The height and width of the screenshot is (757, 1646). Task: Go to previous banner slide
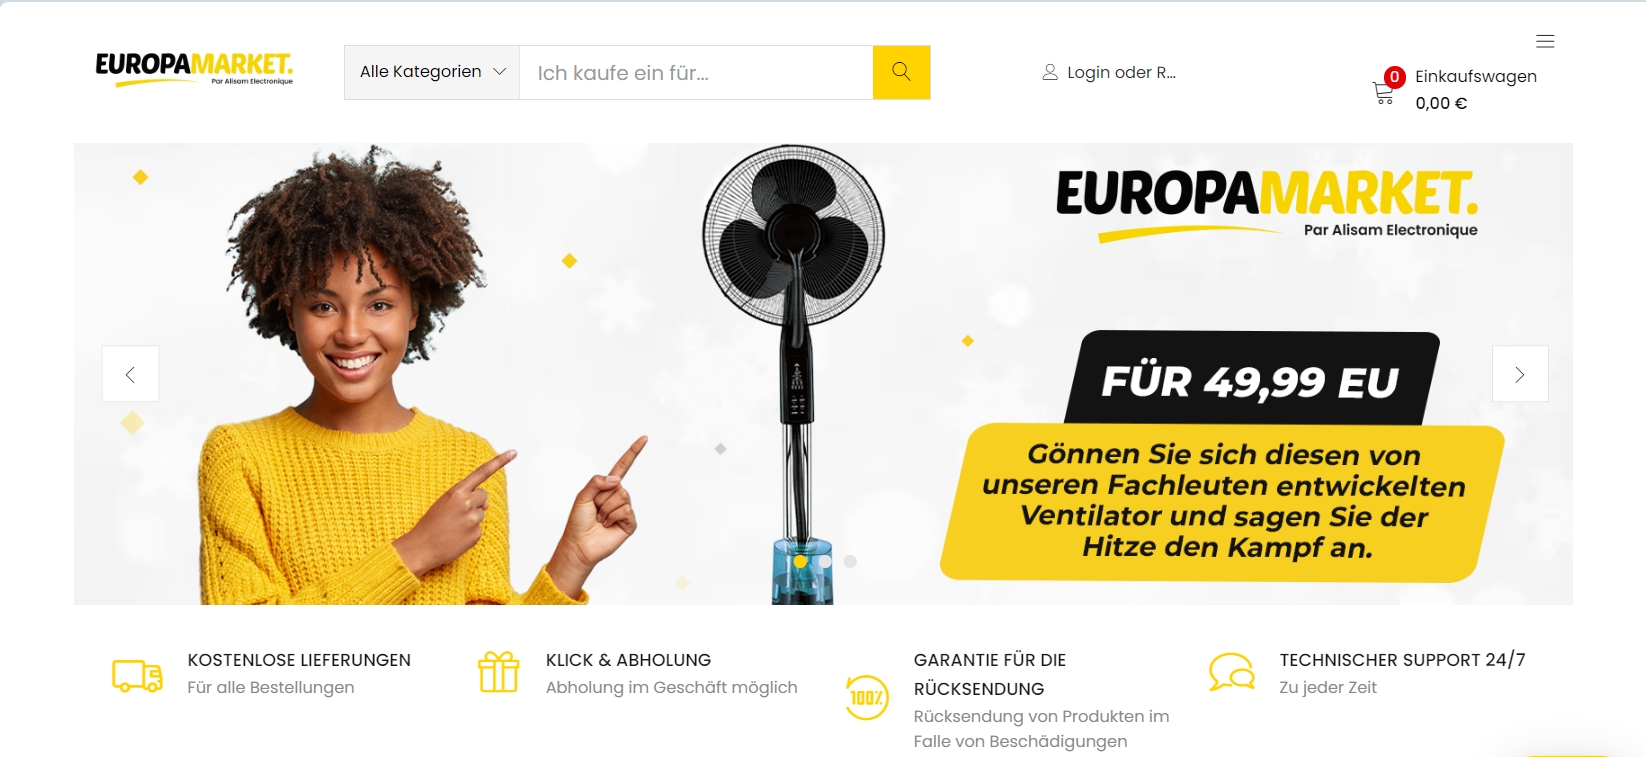tap(130, 374)
